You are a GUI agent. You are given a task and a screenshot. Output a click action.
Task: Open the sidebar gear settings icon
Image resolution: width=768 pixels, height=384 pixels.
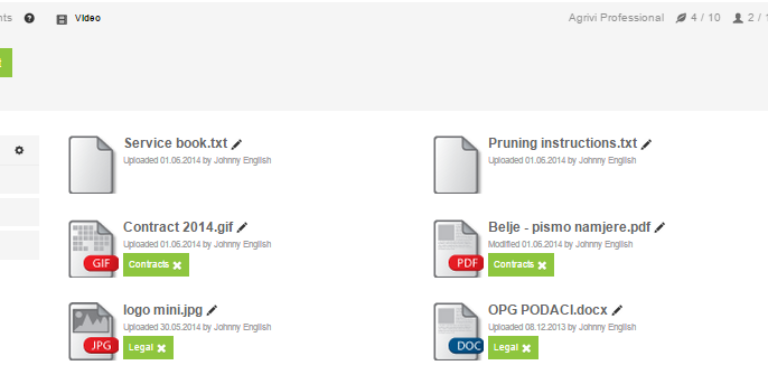tap(19, 150)
